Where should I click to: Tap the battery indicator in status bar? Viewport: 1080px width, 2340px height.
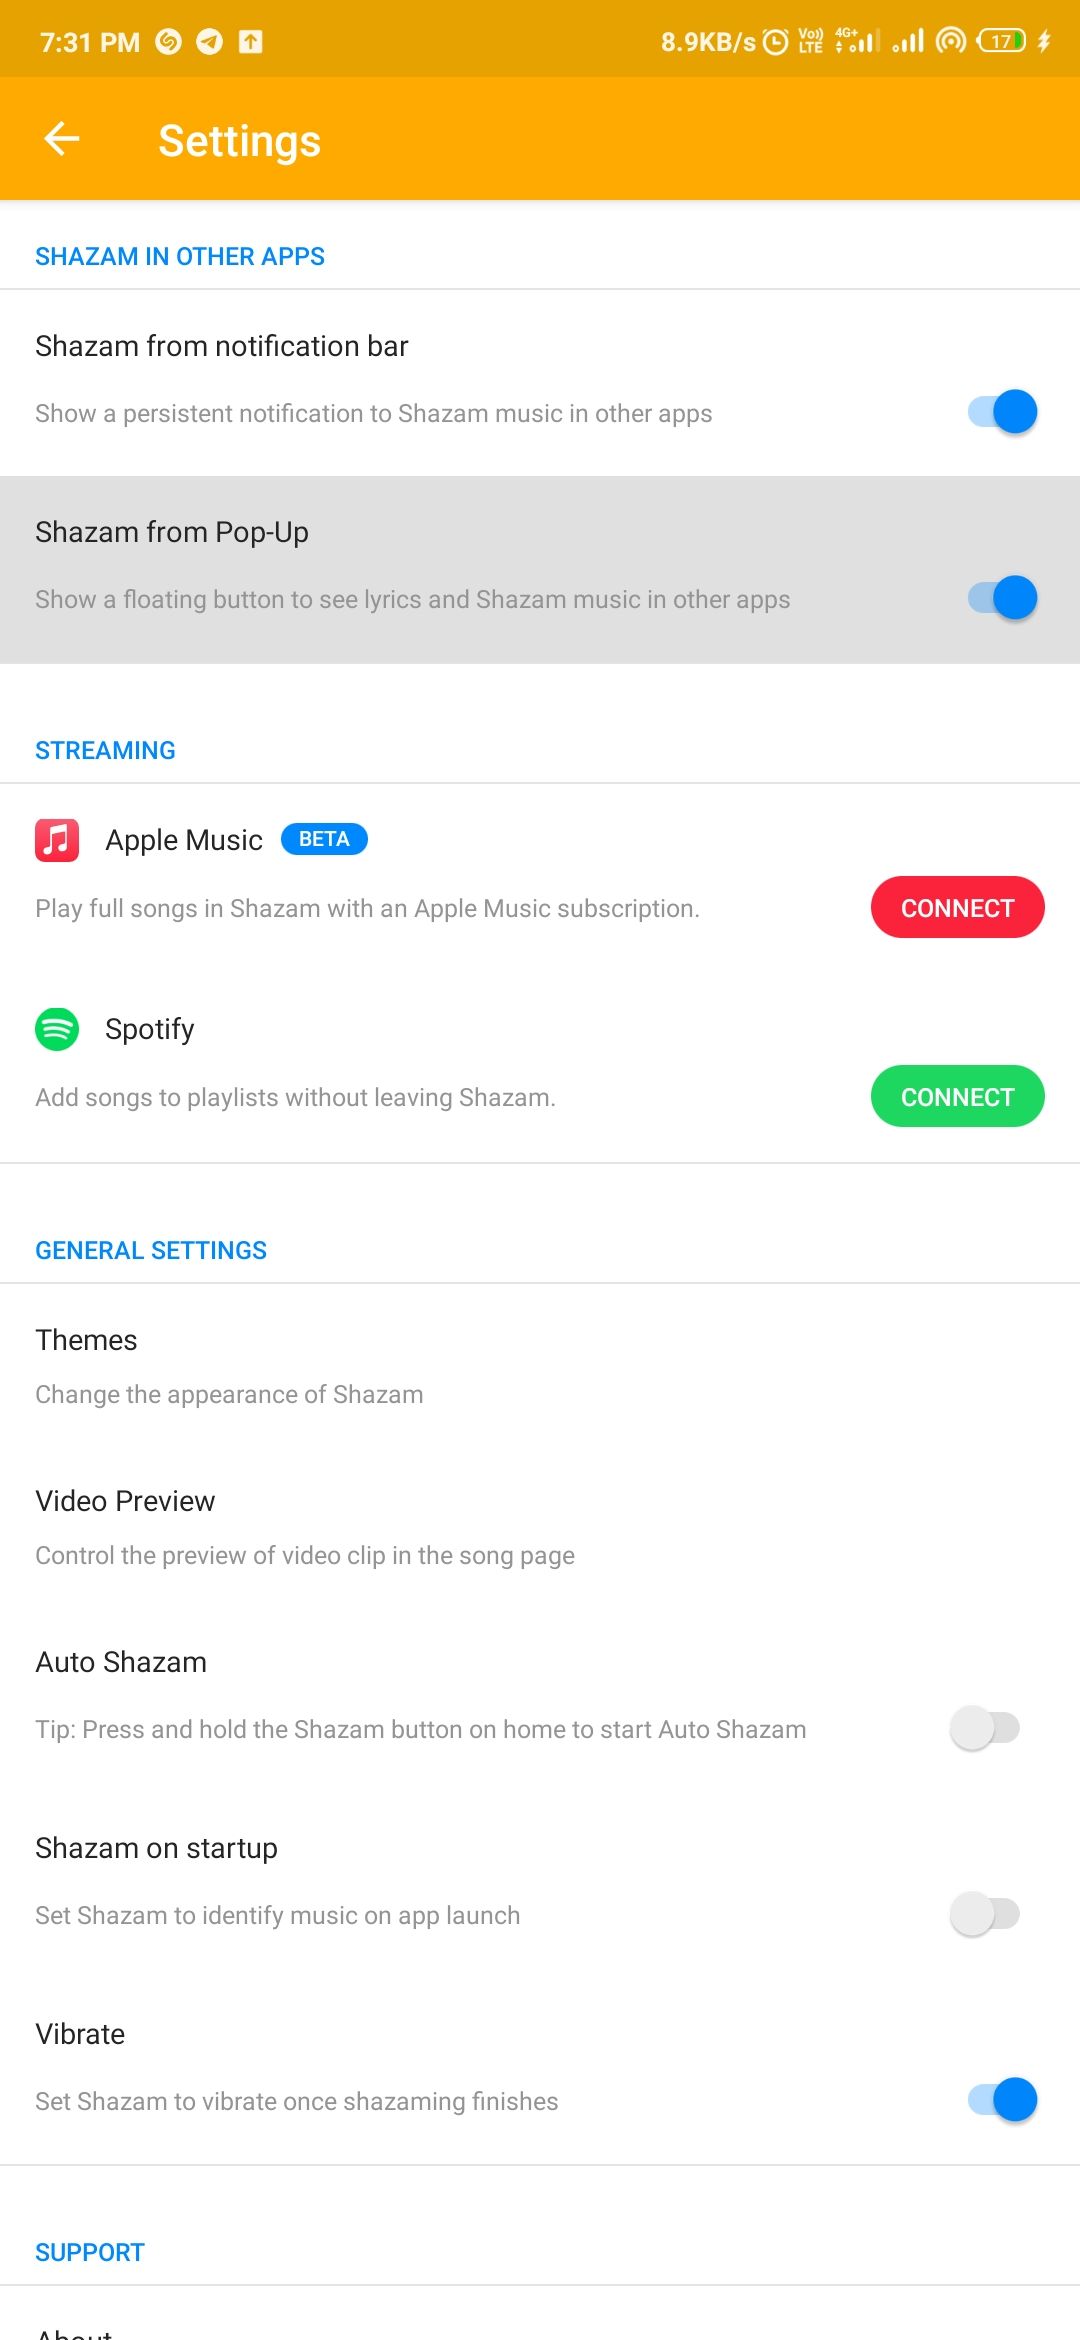click(x=1001, y=41)
